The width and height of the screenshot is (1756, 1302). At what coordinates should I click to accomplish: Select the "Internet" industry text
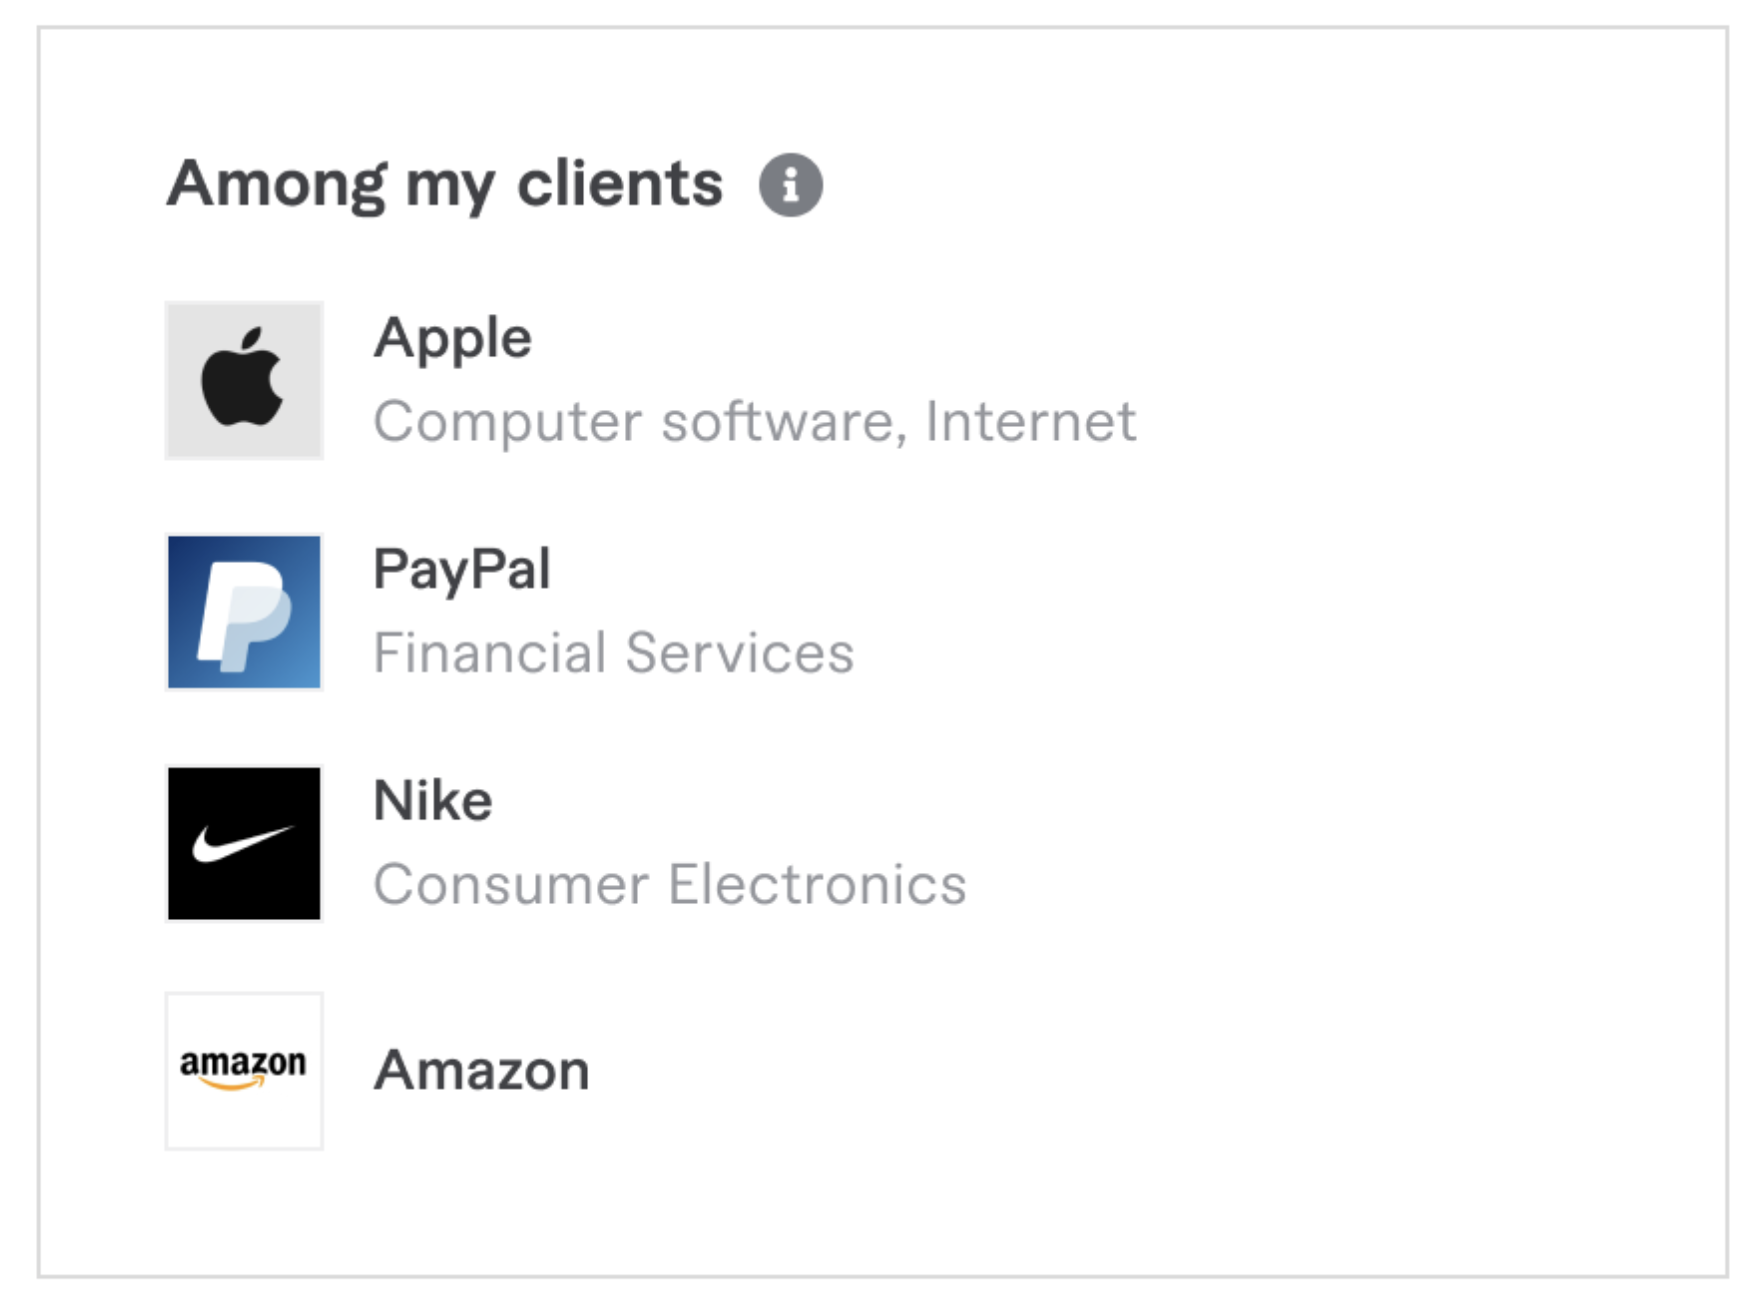click(1030, 422)
